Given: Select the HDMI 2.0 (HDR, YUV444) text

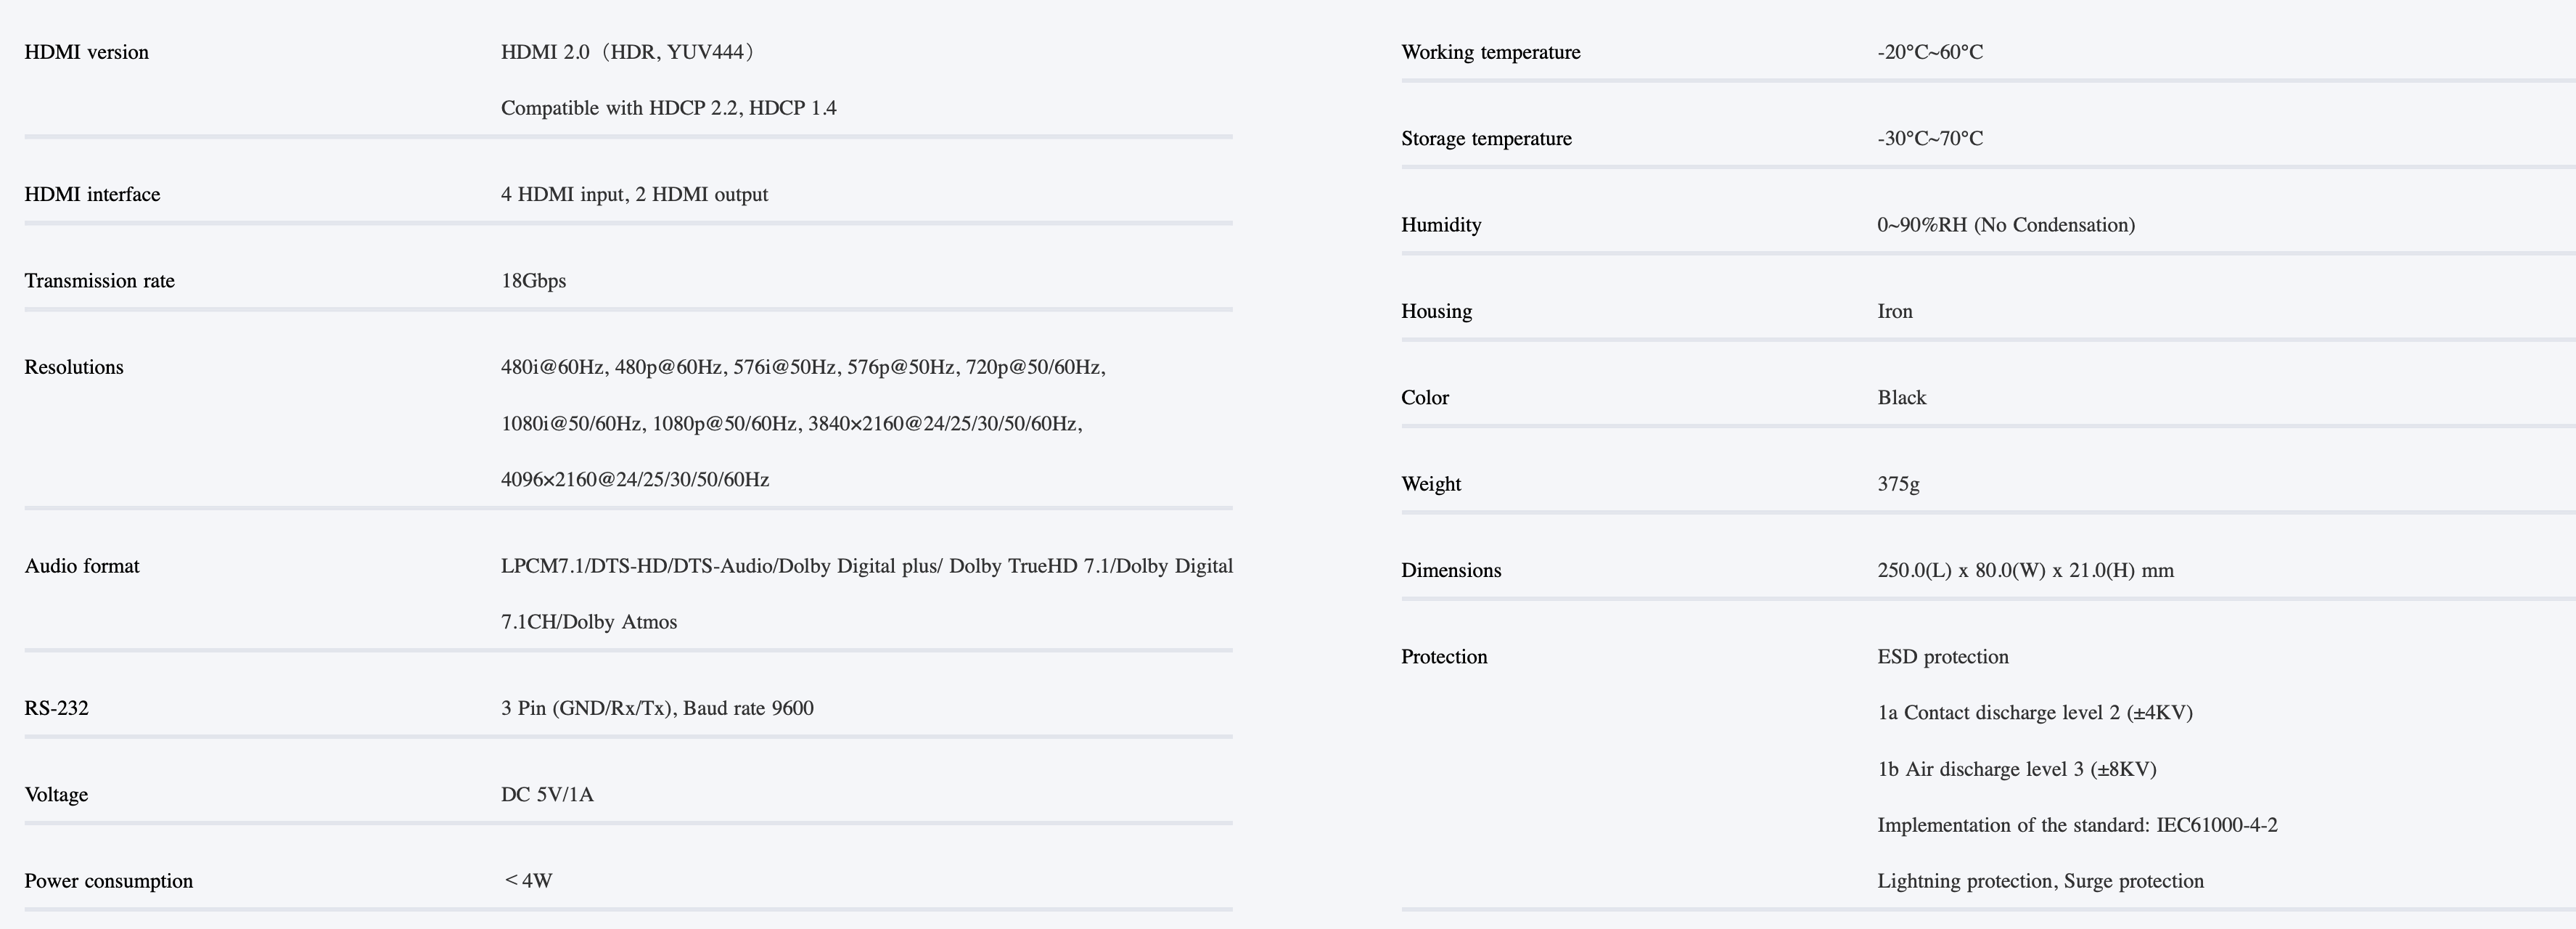Looking at the screenshot, I should (628, 52).
